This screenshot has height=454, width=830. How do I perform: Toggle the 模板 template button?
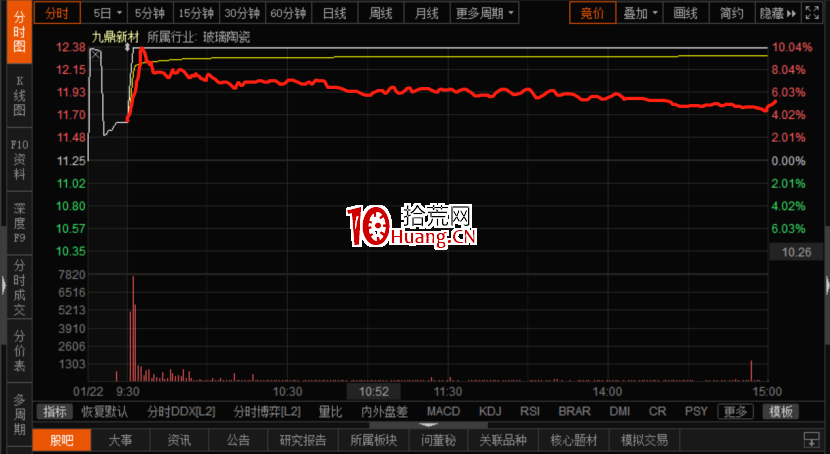pyautogui.click(x=781, y=411)
